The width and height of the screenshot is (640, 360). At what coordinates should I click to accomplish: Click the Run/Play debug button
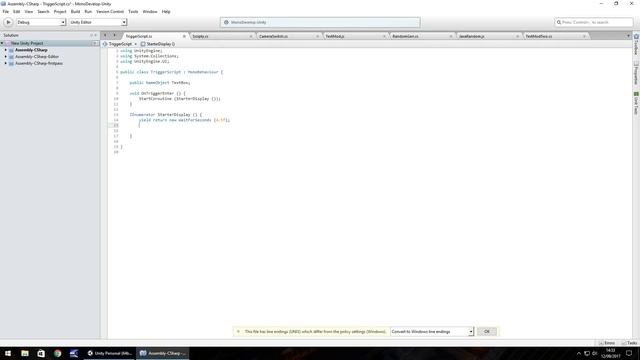[x=8, y=22]
